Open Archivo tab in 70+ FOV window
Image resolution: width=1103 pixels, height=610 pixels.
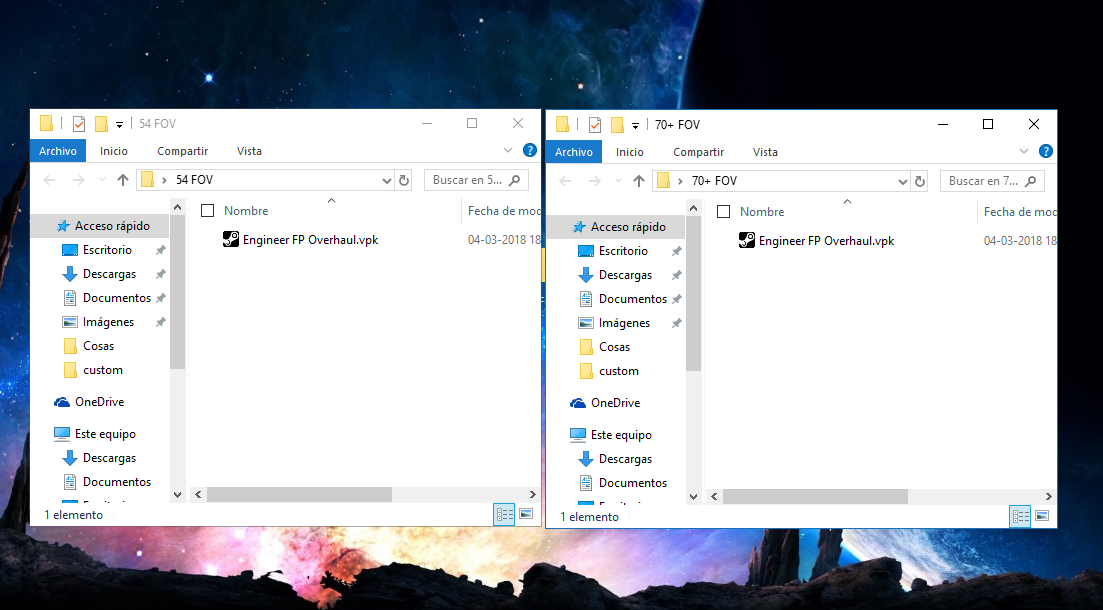pos(574,152)
